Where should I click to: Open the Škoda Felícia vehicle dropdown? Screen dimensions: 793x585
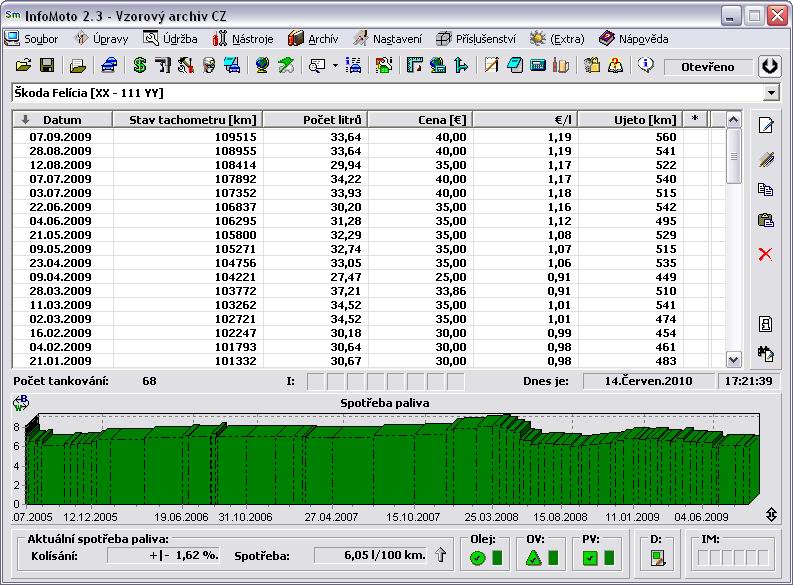770,93
